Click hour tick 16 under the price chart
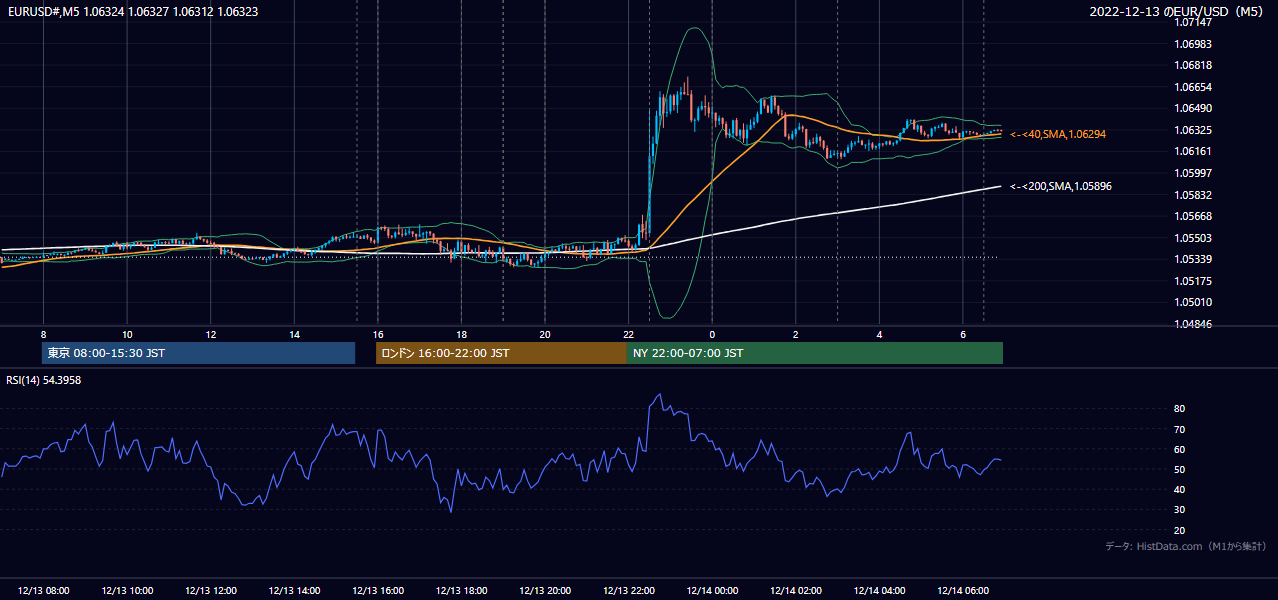Screen dimensions: 1278x600 coord(378,334)
